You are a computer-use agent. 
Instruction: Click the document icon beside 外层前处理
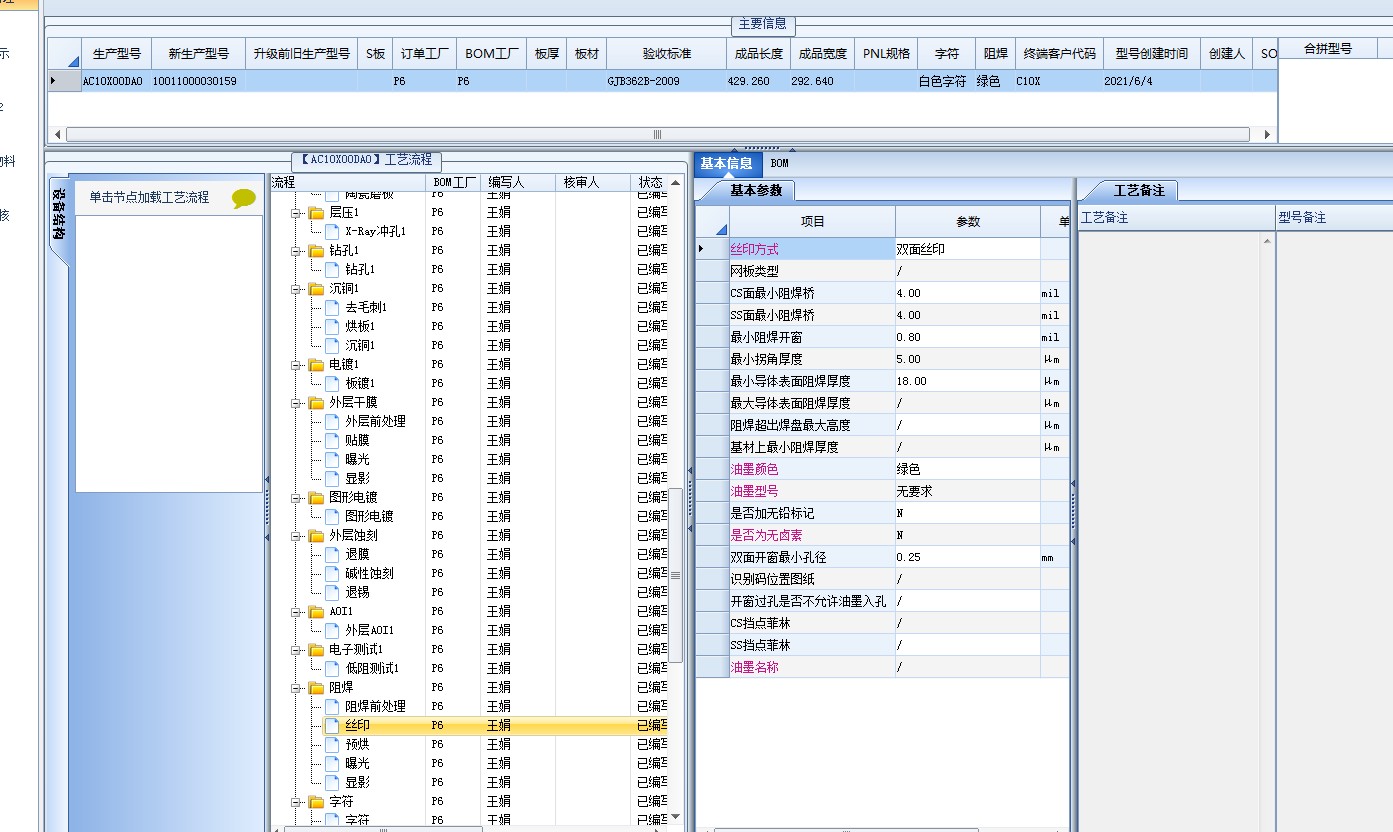[x=333, y=421]
